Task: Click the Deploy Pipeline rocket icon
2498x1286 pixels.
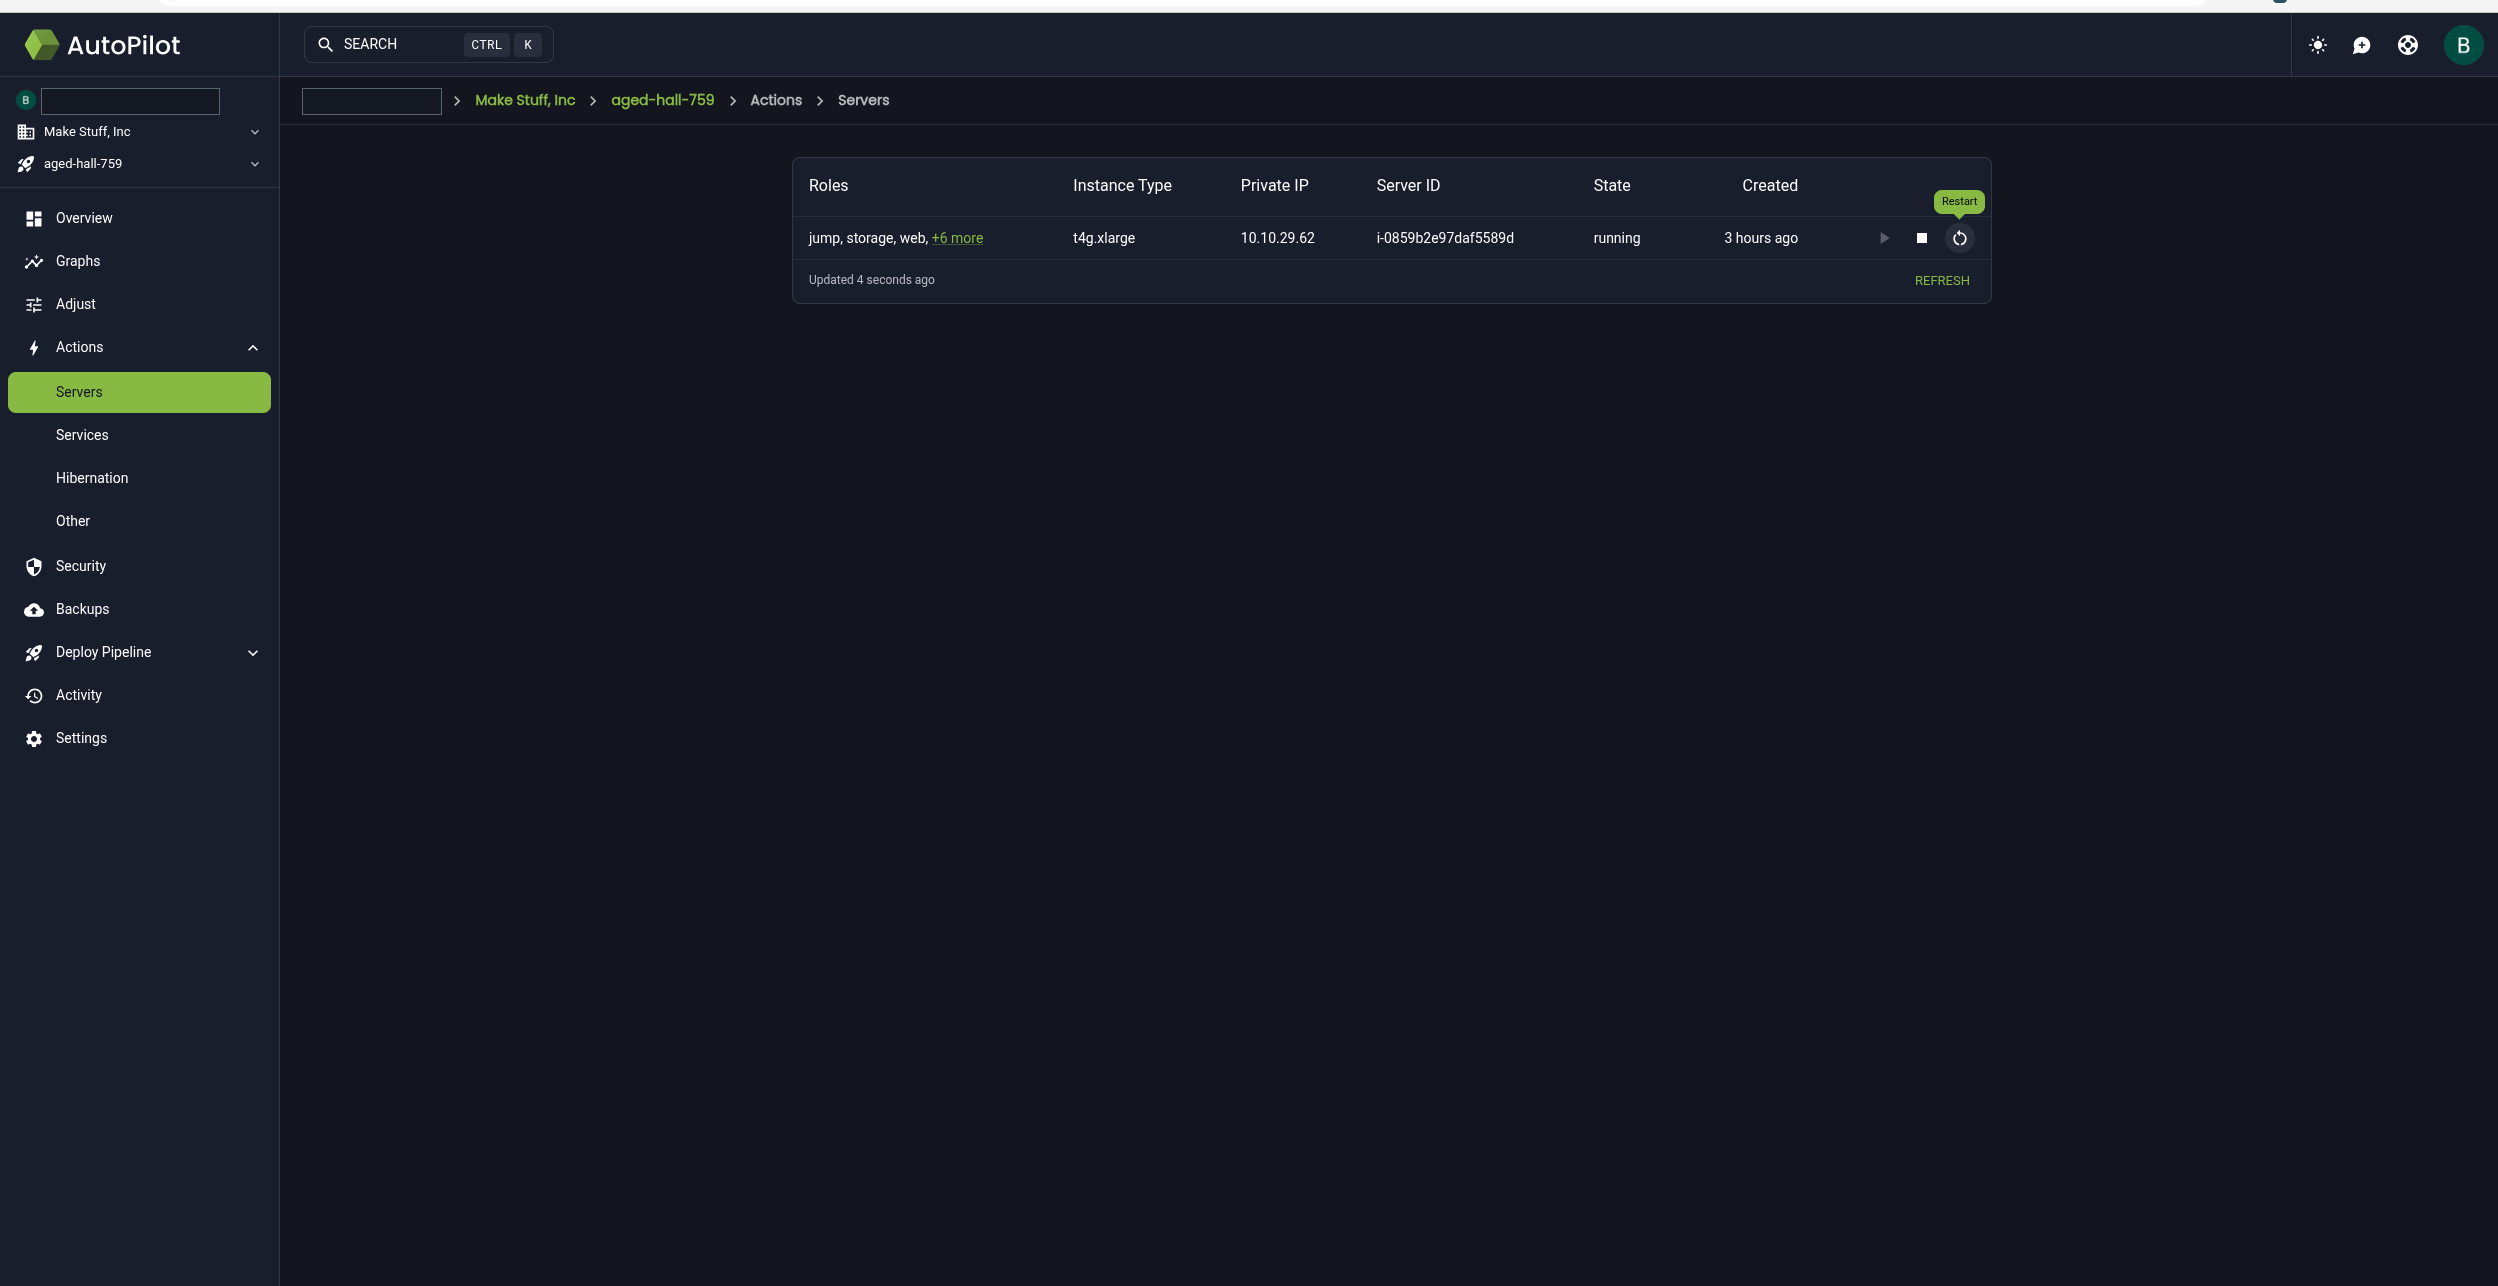Action: [34, 653]
